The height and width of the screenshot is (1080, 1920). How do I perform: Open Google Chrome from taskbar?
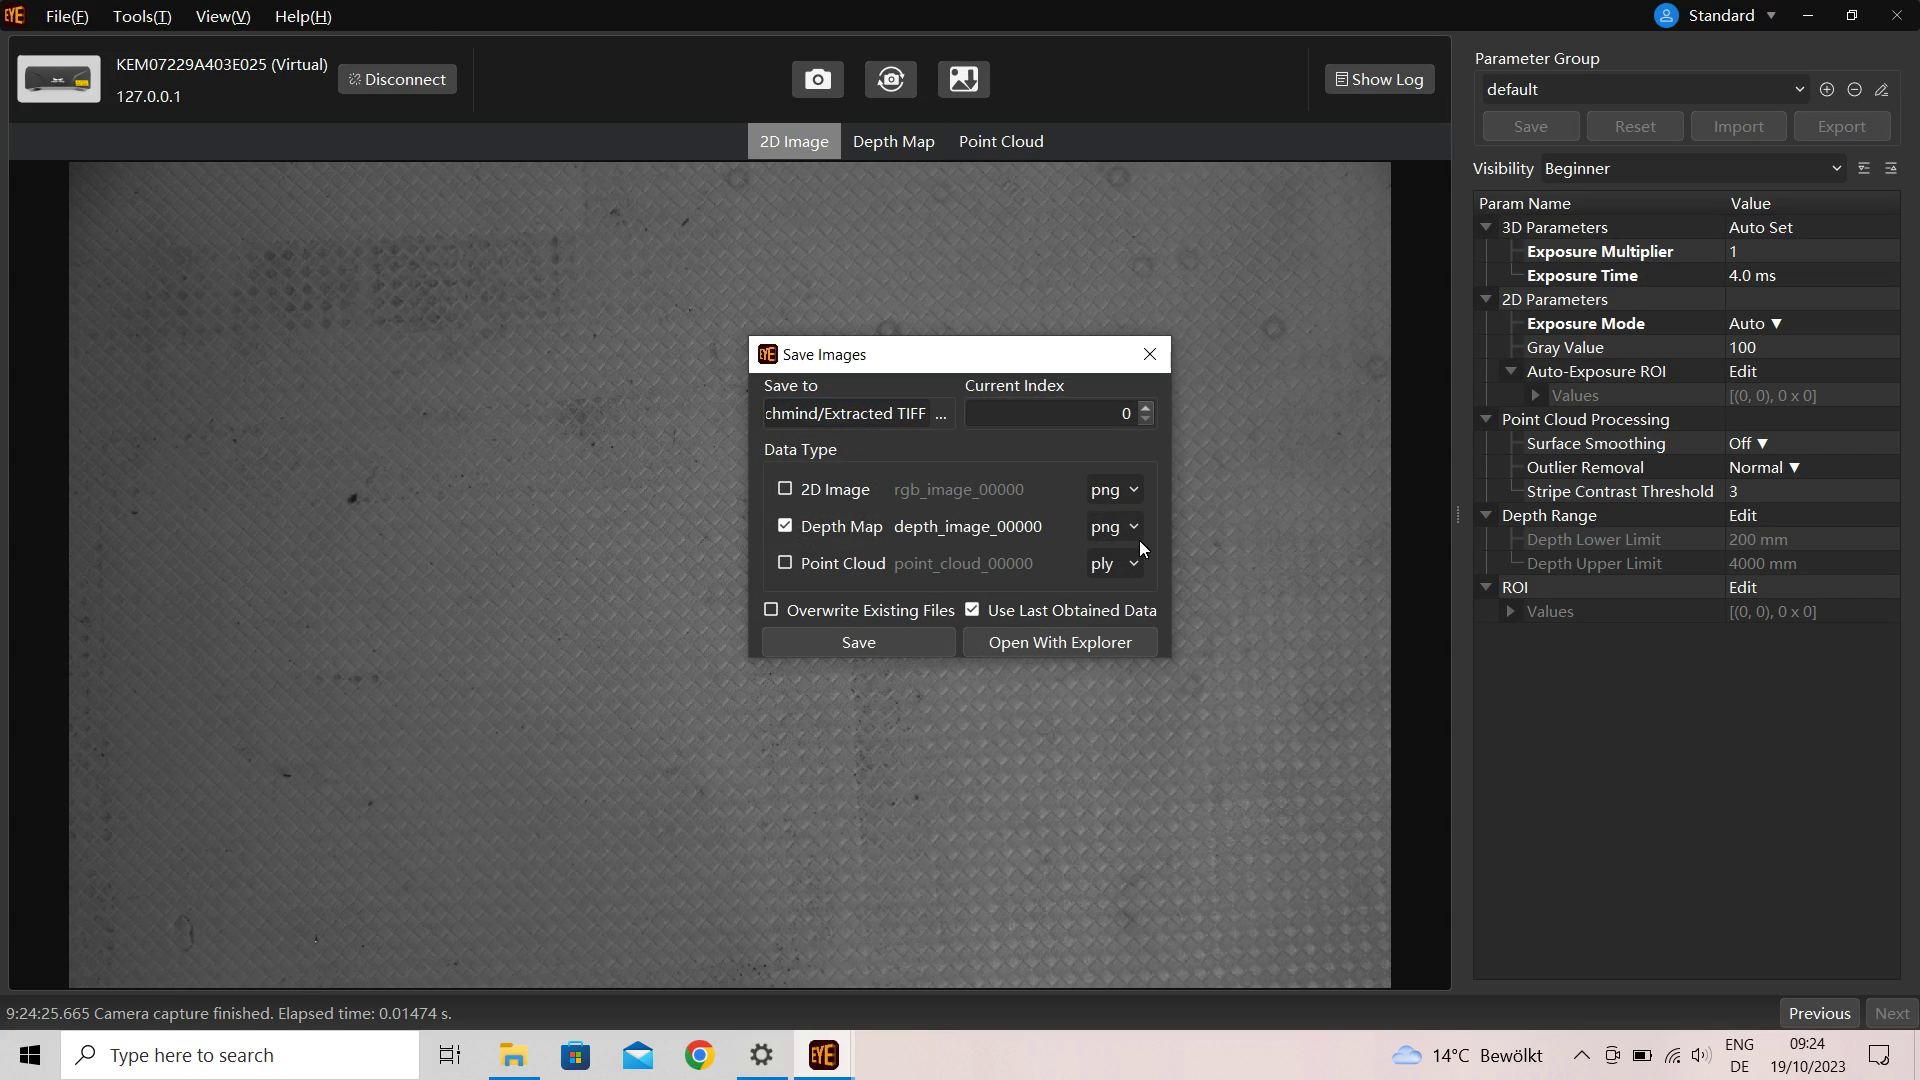pos(699,1055)
